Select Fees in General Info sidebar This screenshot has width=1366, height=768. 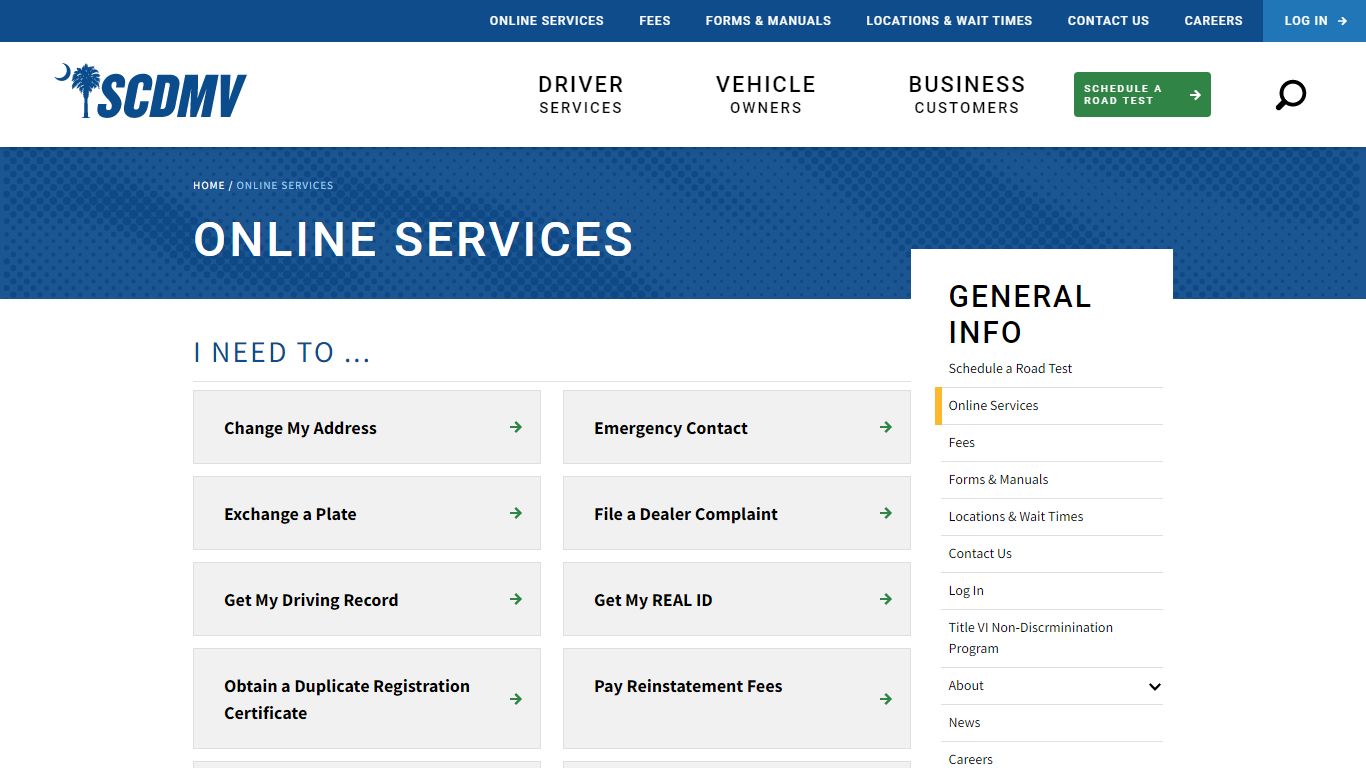[x=961, y=442]
